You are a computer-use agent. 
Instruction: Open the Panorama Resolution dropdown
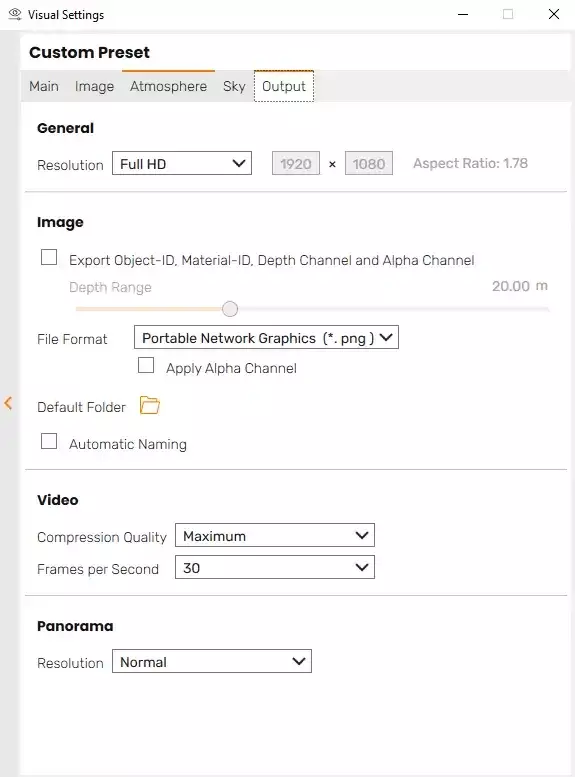(x=212, y=662)
